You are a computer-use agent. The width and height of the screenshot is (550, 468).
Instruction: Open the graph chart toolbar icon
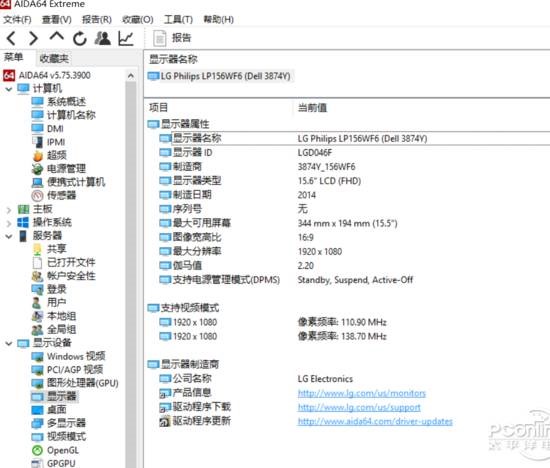pyautogui.click(x=126, y=38)
